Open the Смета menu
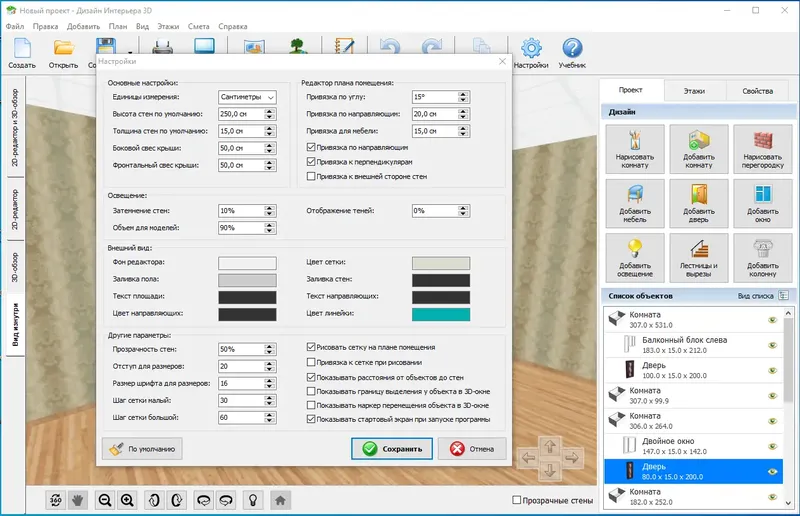Viewport: 800px width, 516px height. tap(198, 27)
